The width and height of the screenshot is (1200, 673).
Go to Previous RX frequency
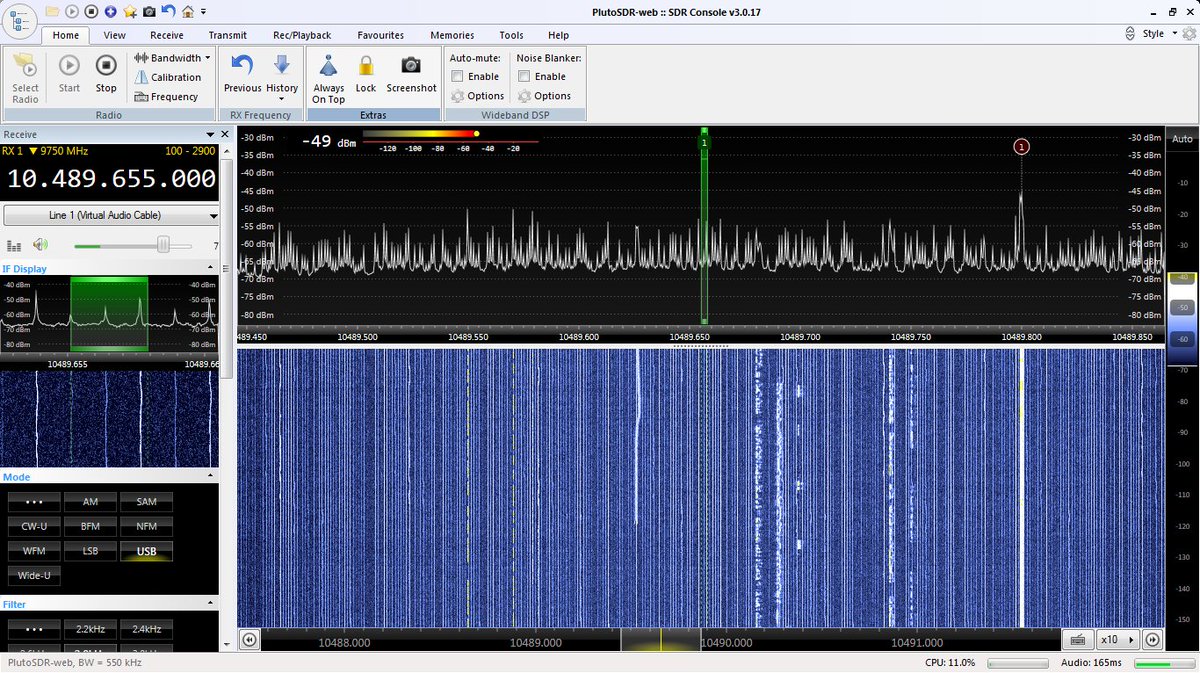point(242,74)
